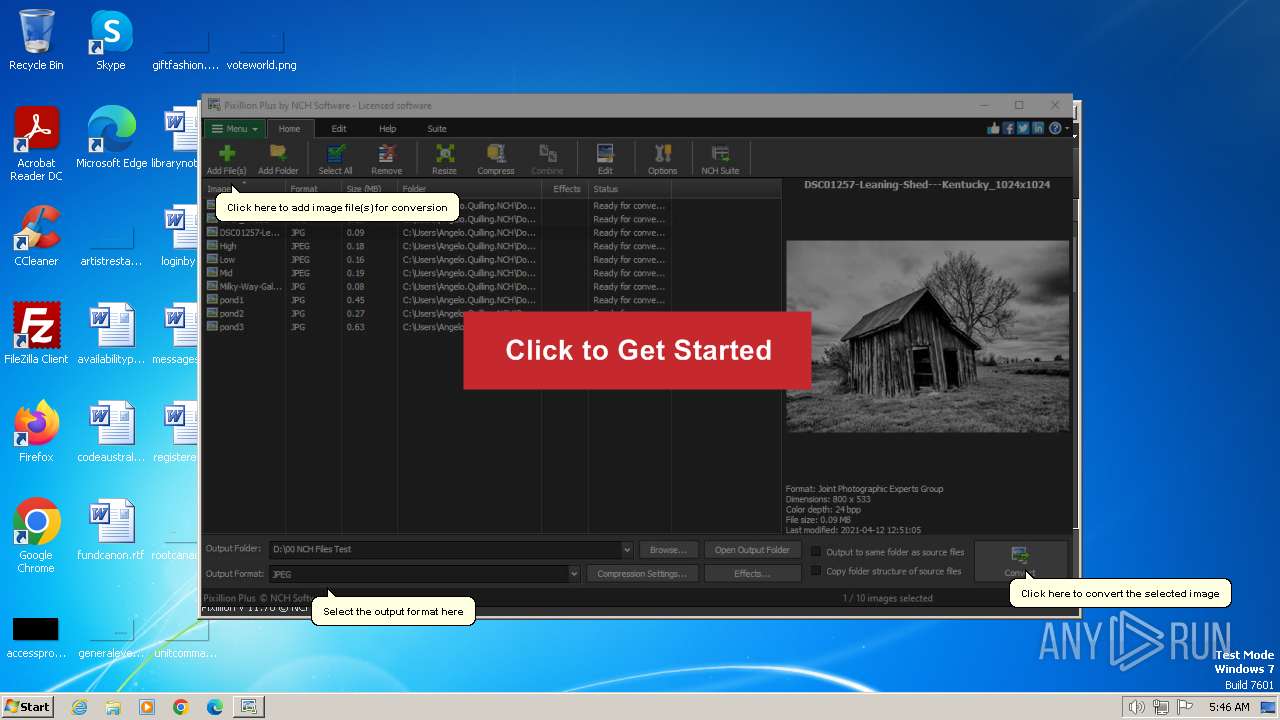The width and height of the screenshot is (1280, 720).
Task: Open Microsoft Edge desktop shortcut
Action: 111,138
